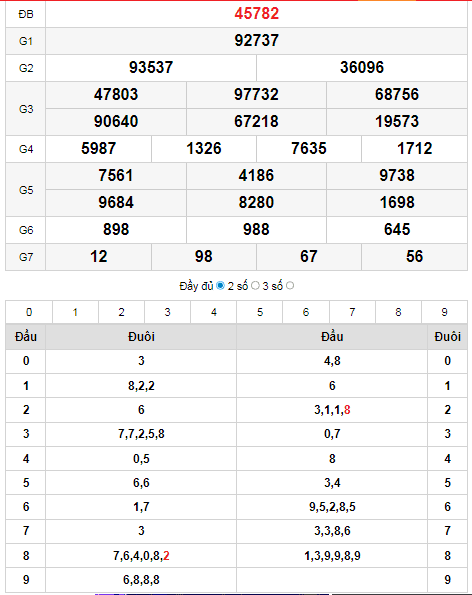This screenshot has width=472, height=595.
Task: Click digit filter tab 8
Action: coord(398,312)
